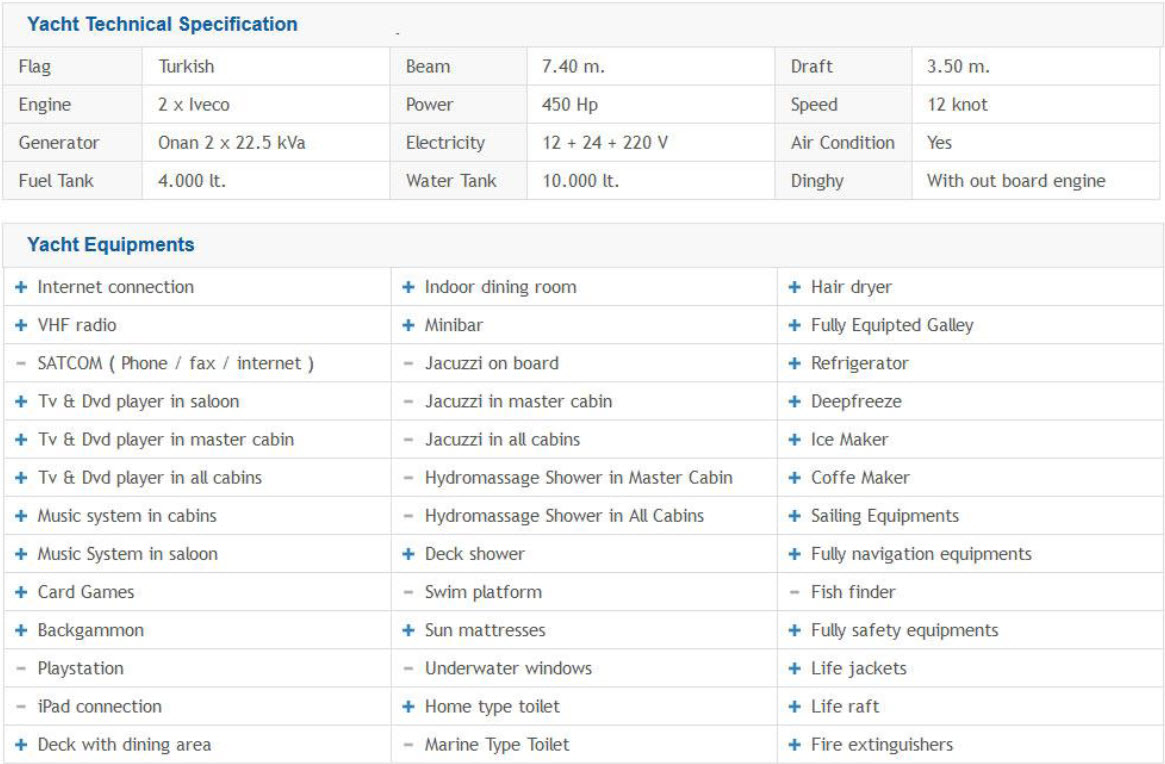
Task: Click the plus icon beside Internet connection
Action: point(21,287)
